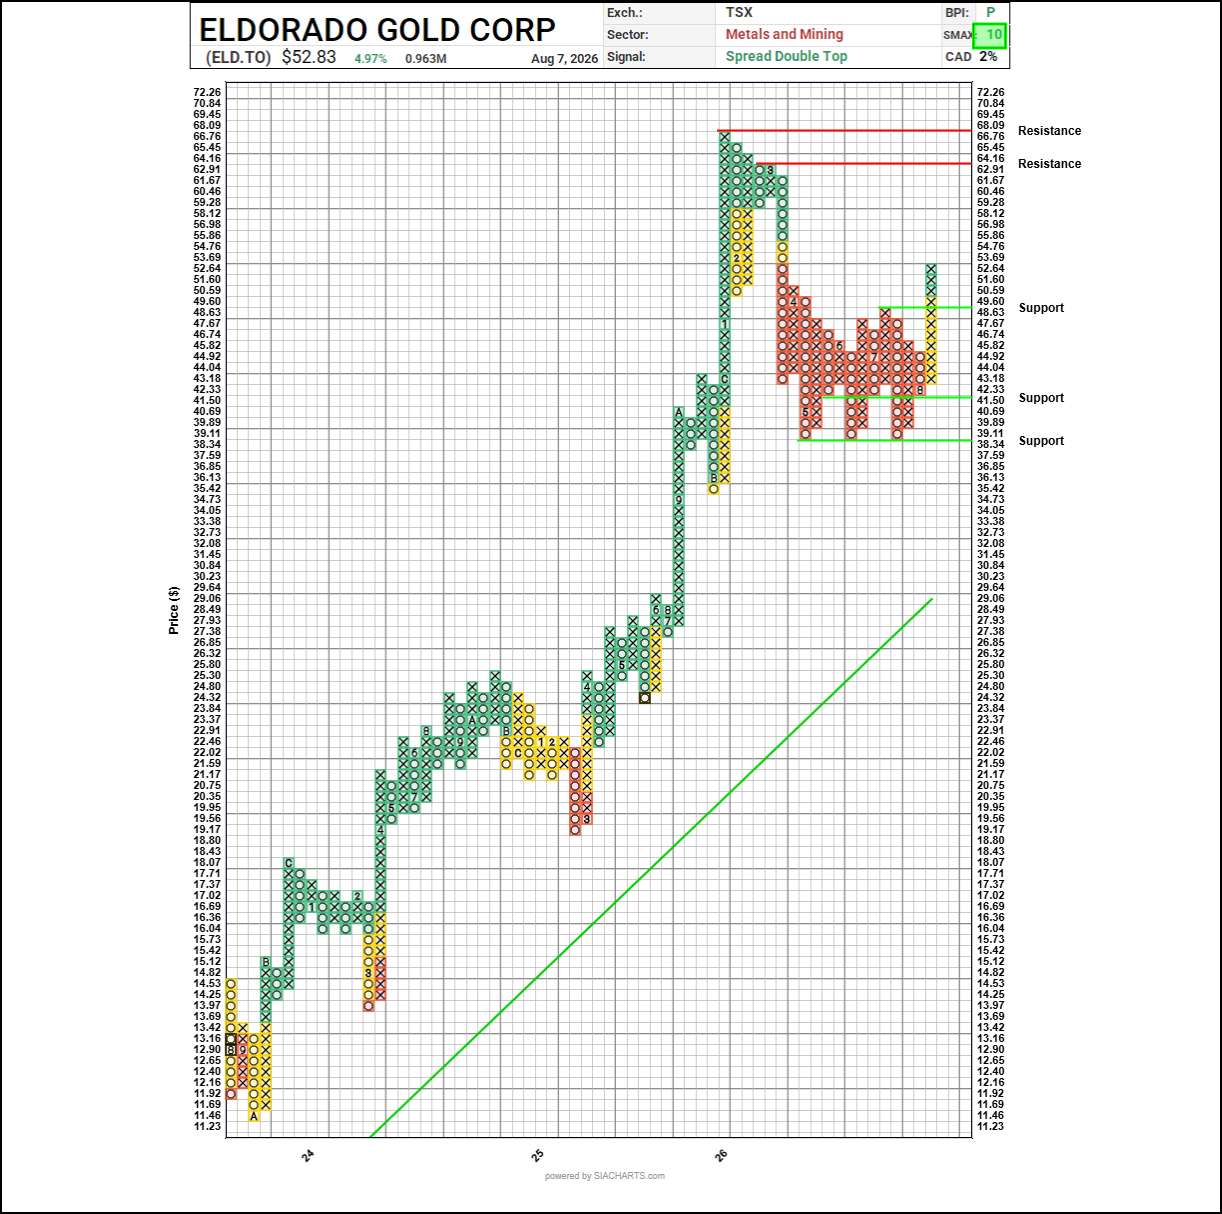1222x1214 pixels.
Task: Click the $52.83 price value
Action: tap(309, 57)
